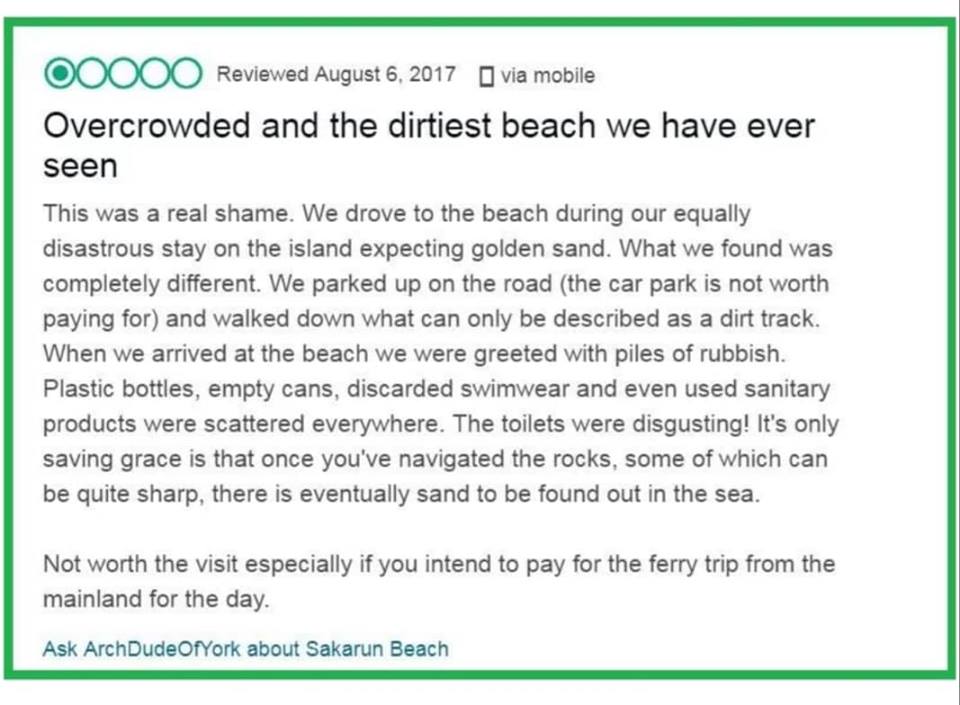Click the third rating bubble
This screenshot has width=960, height=705.
click(x=123, y=75)
